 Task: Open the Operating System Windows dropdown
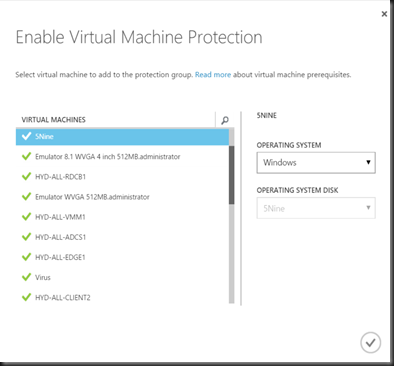click(x=316, y=163)
